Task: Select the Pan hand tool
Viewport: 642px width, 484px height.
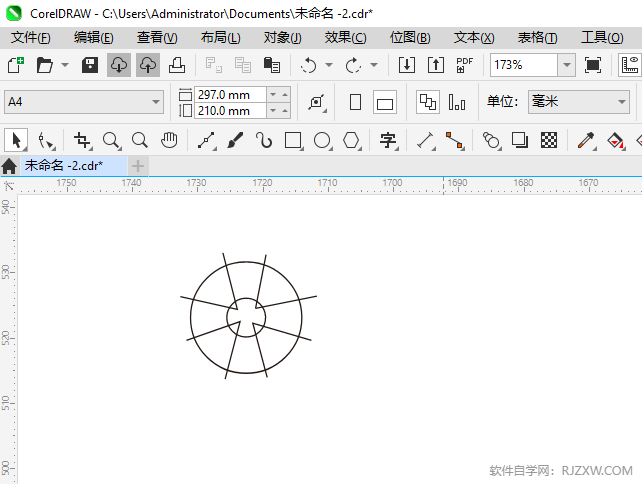Action: pyautogui.click(x=169, y=140)
